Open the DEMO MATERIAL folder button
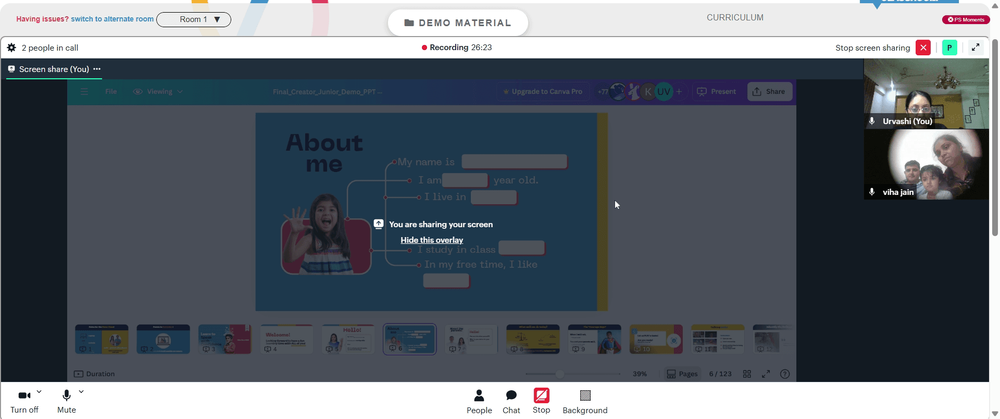The image size is (1000, 419). pos(458,23)
